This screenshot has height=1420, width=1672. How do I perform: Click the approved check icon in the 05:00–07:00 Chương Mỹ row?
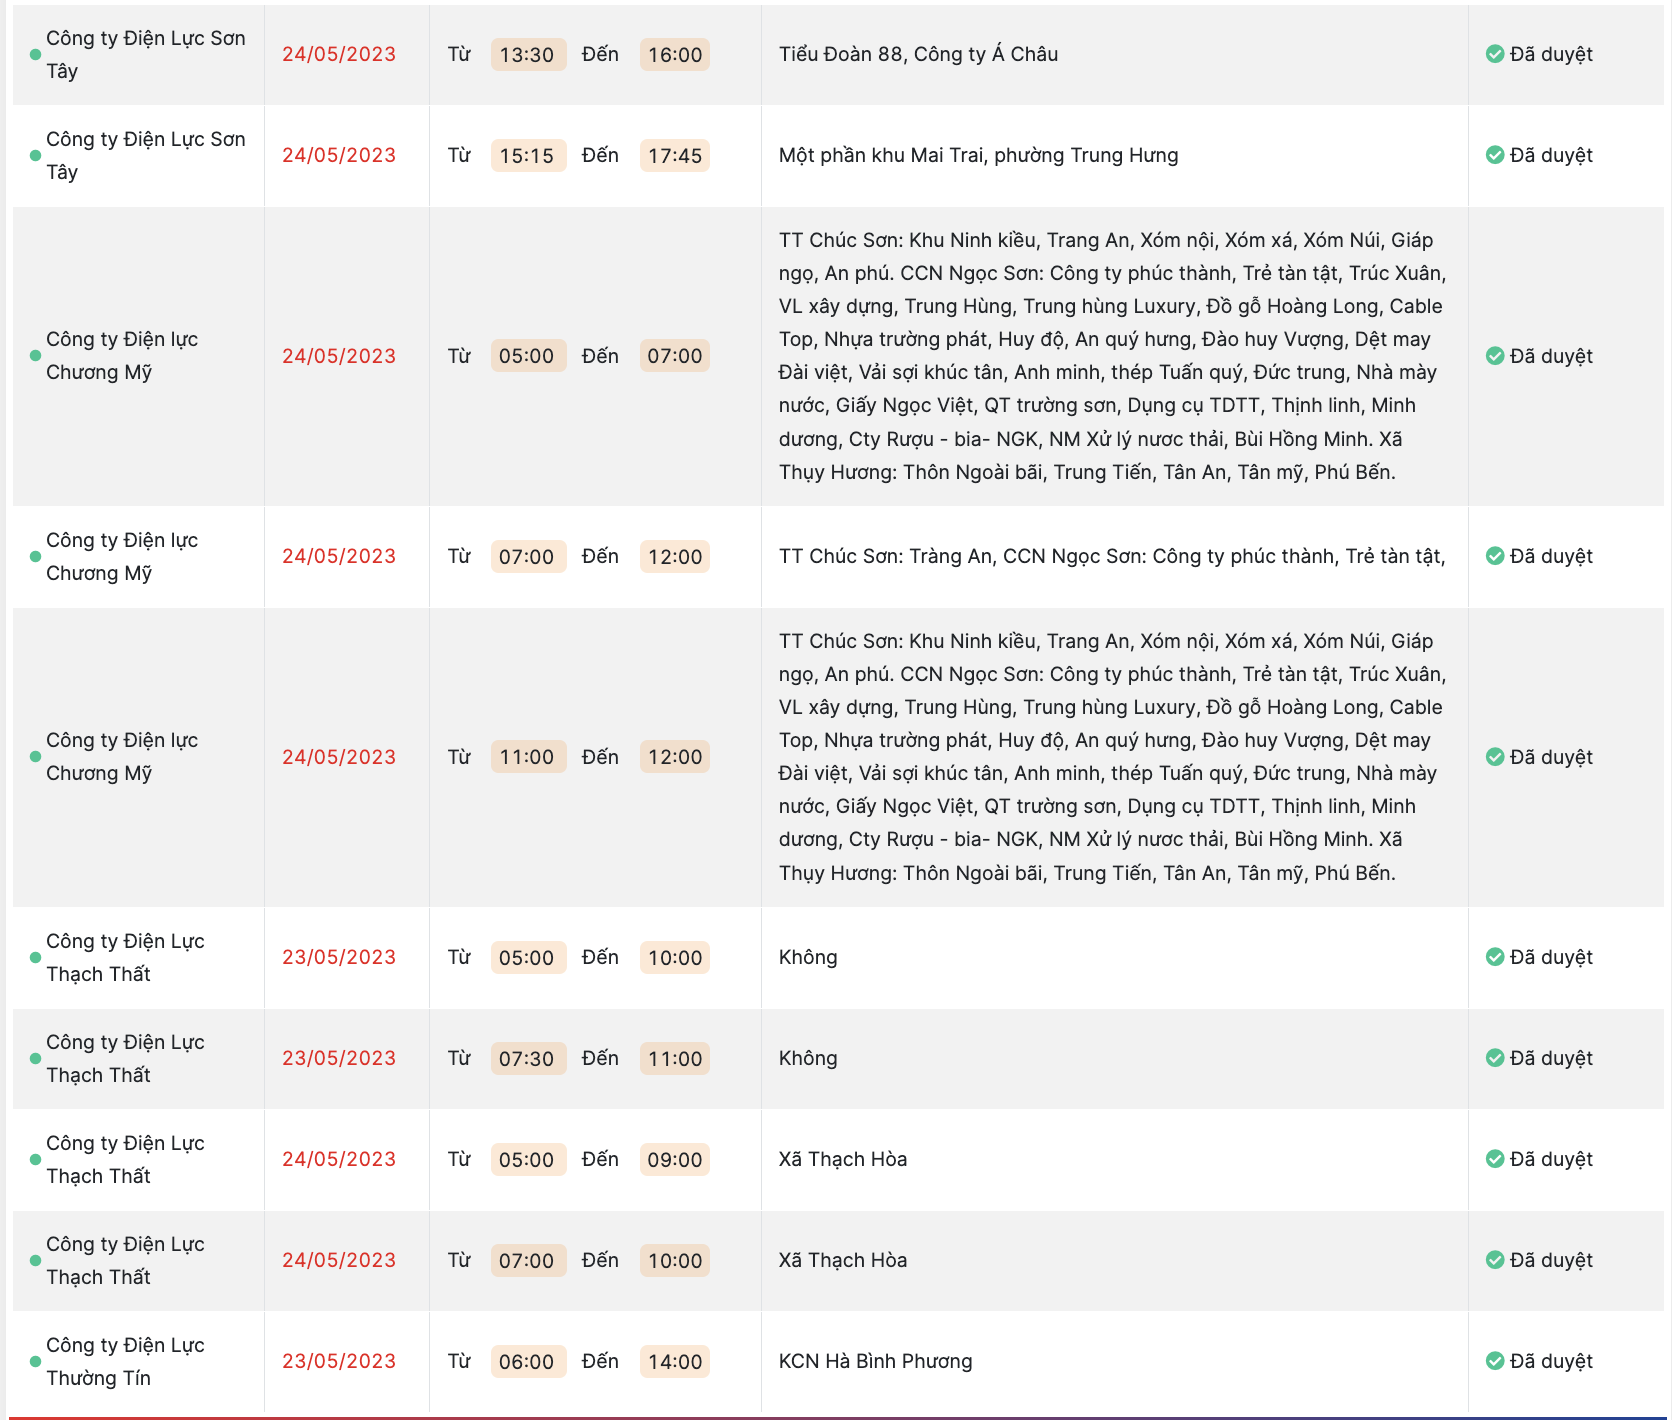coord(1495,356)
